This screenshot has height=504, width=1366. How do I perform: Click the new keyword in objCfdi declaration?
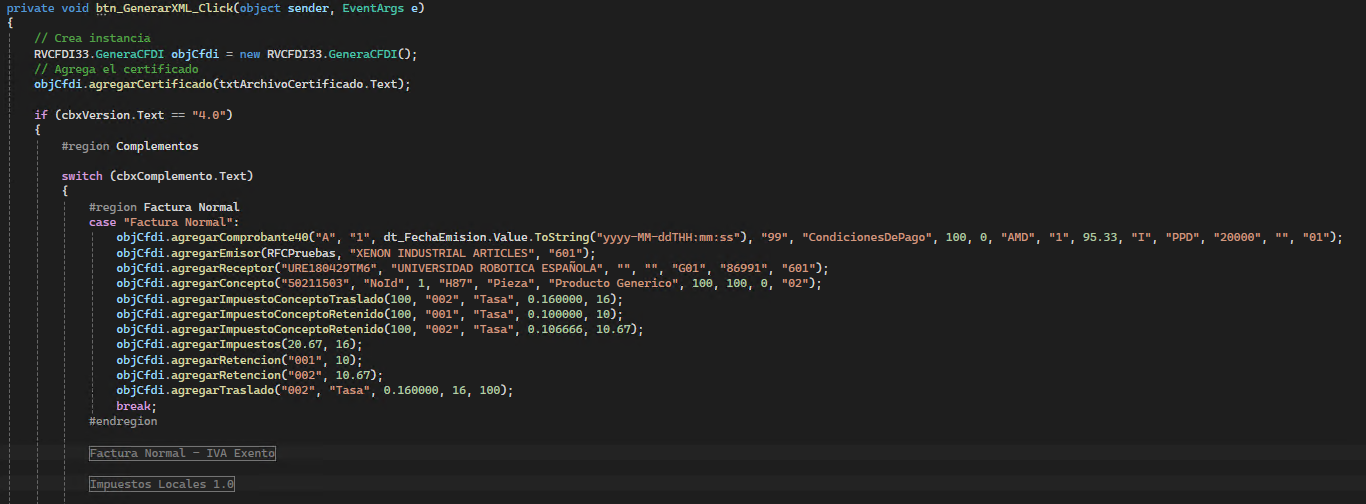[x=250, y=54]
